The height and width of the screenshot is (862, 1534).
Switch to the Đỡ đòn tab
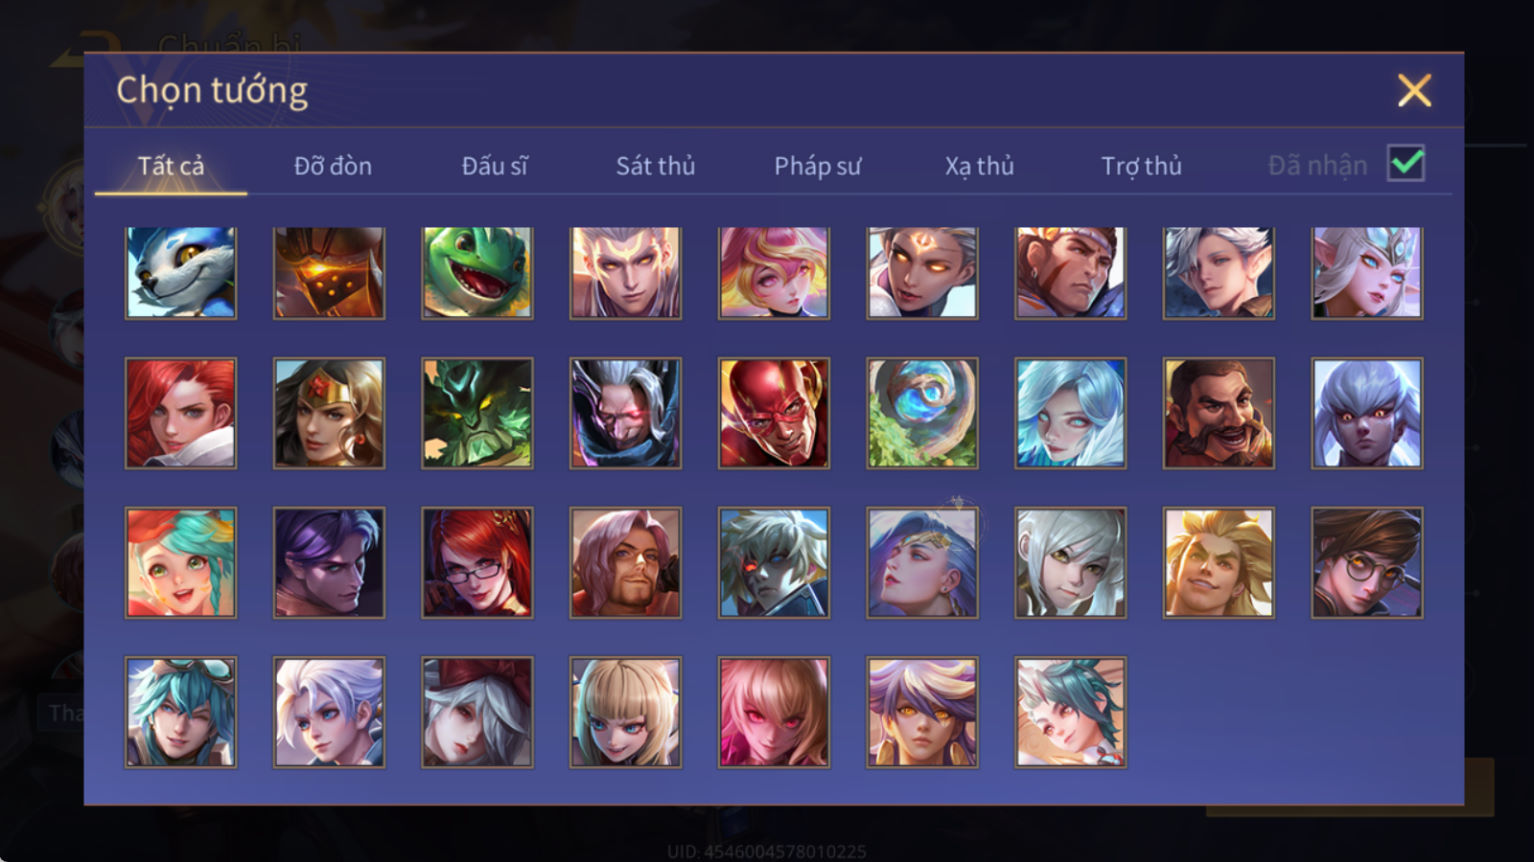pos(333,166)
